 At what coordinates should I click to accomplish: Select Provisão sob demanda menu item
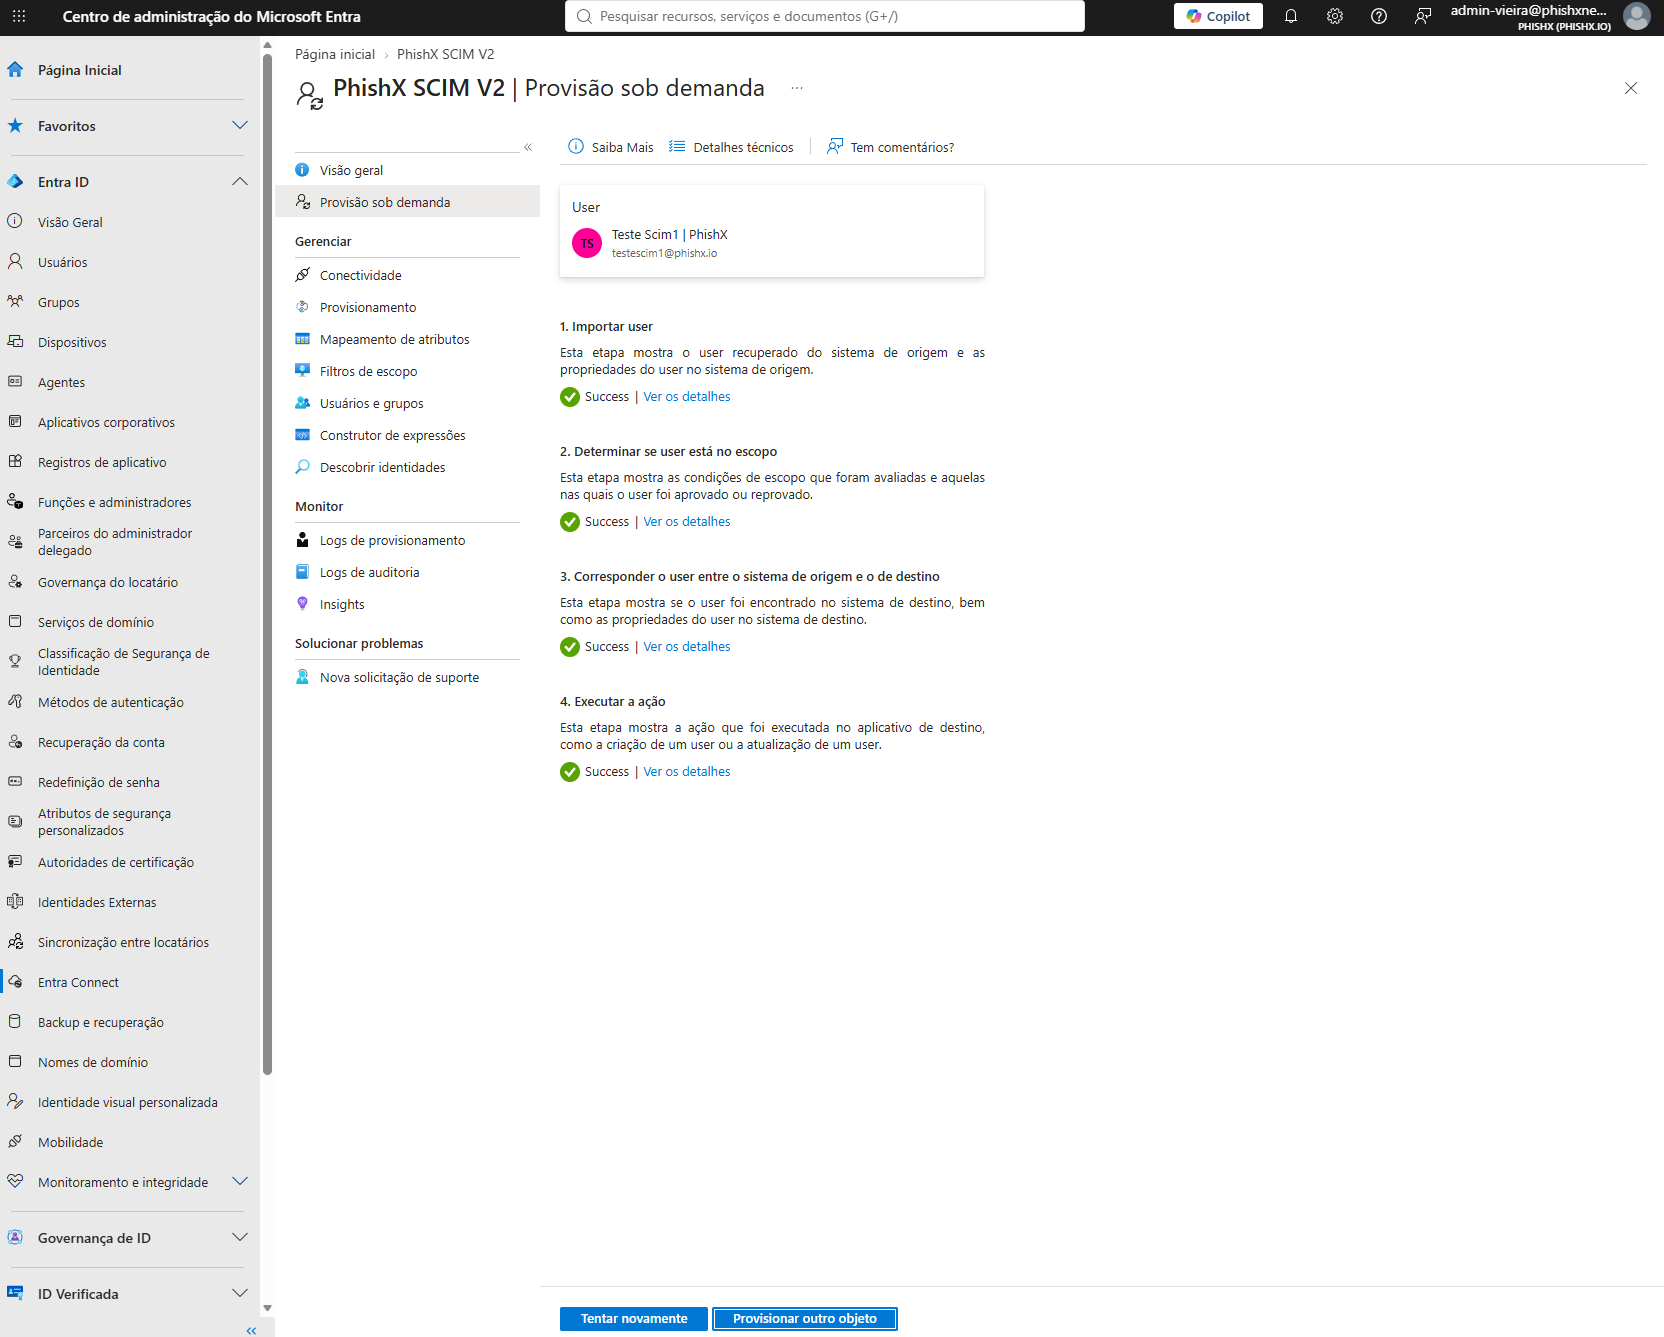[407, 202]
